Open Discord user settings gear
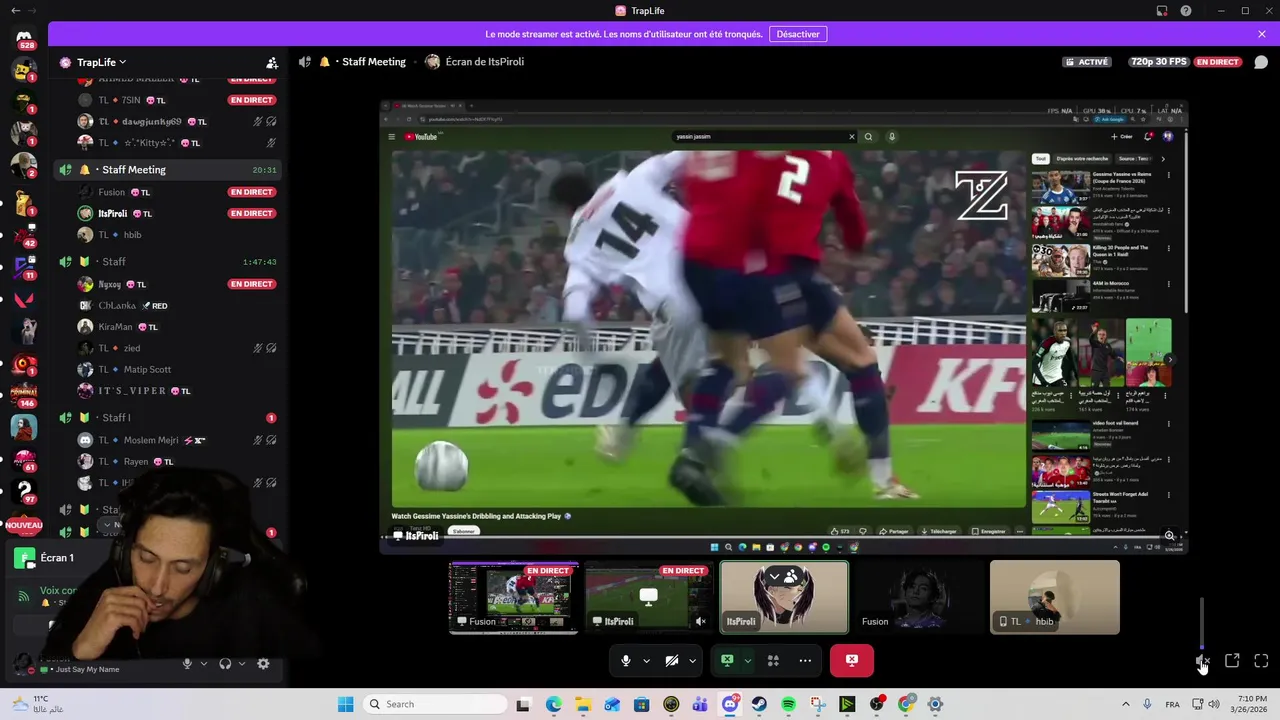Image resolution: width=1280 pixels, height=720 pixels. point(263,663)
